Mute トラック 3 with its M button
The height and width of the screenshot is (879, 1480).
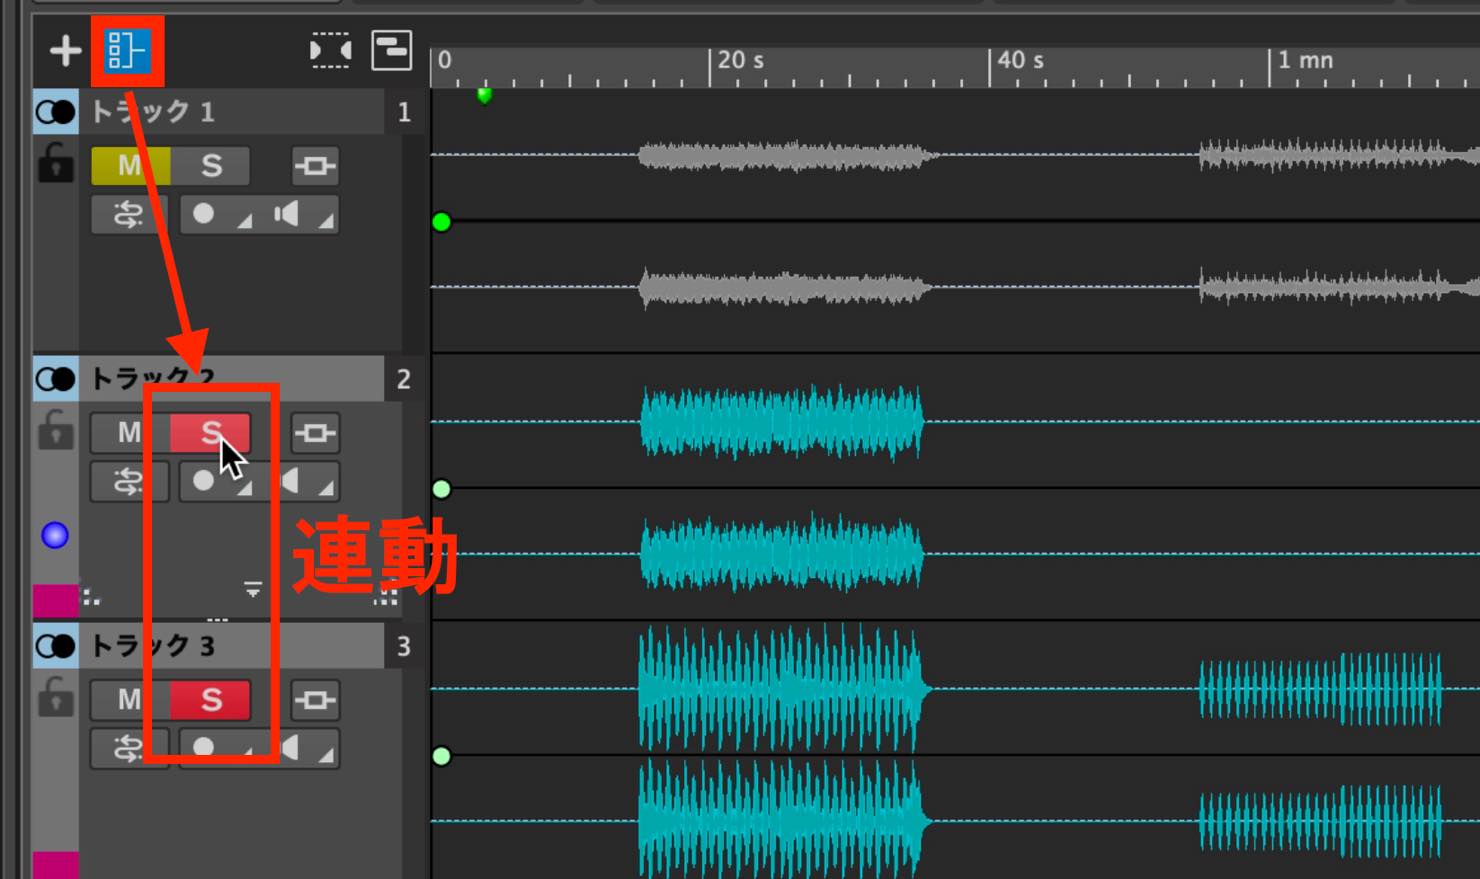[x=130, y=700]
